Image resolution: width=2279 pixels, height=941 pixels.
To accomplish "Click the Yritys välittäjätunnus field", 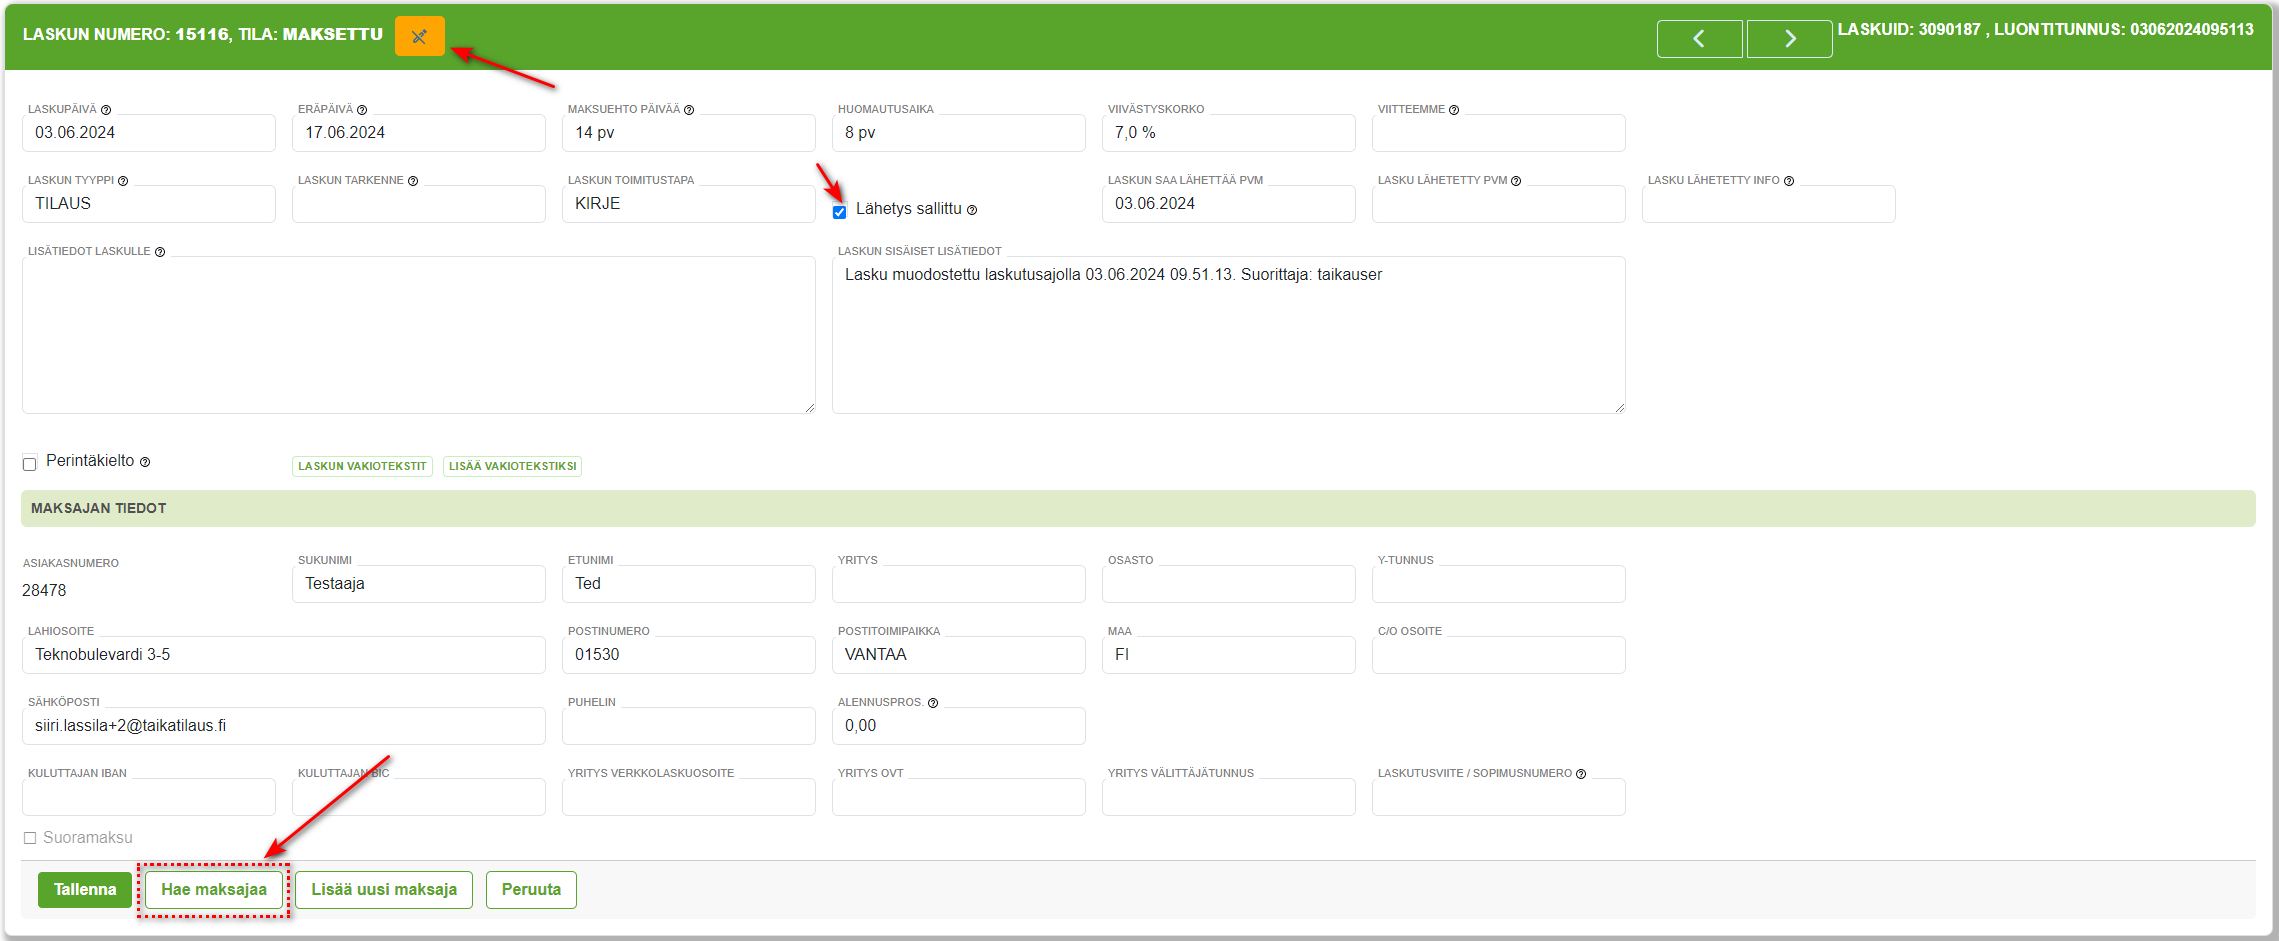I will click(x=1229, y=797).
